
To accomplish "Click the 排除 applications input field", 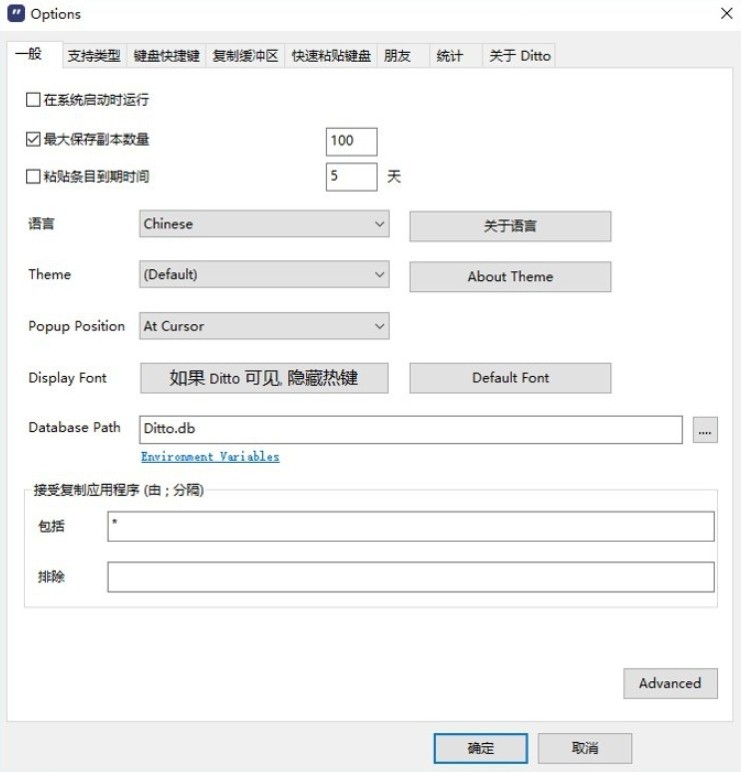I will 411,577.
